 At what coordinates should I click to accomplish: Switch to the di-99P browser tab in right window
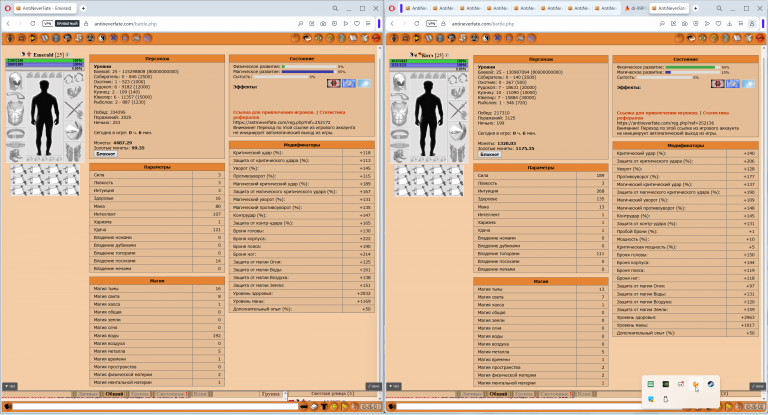(635, 8)
